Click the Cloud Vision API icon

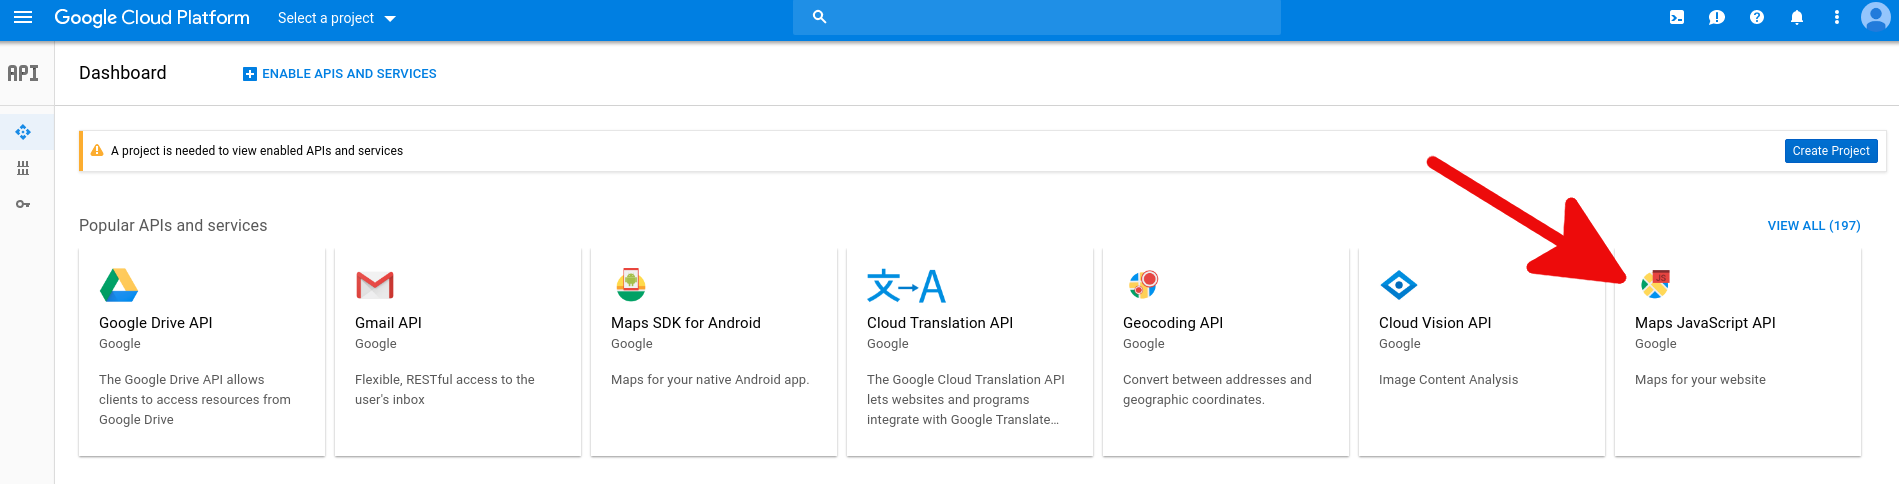pyautogui.click(x=1399, y=285)
